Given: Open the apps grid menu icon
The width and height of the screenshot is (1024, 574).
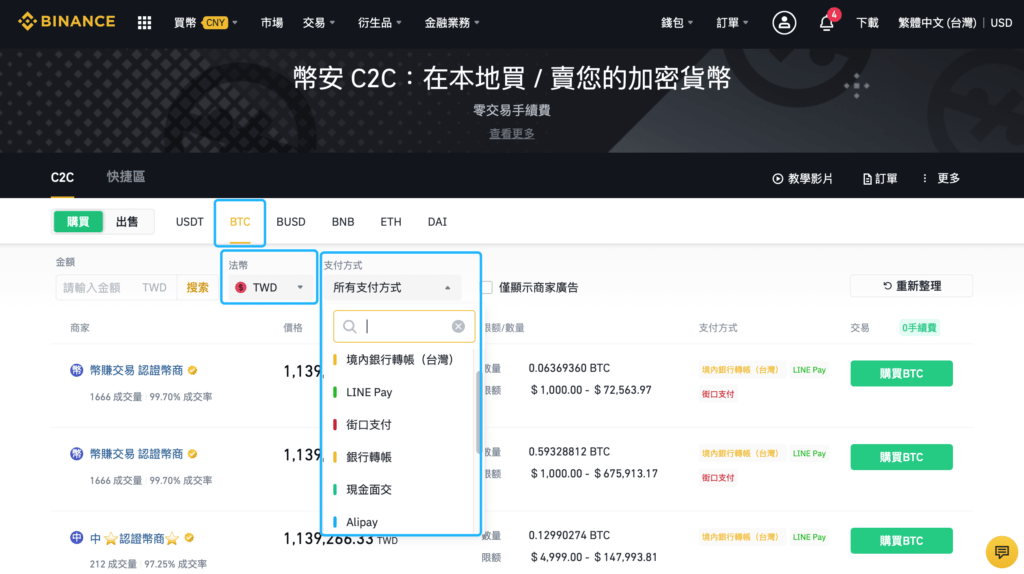Looking at the screenshot, I should coord(144,22).
